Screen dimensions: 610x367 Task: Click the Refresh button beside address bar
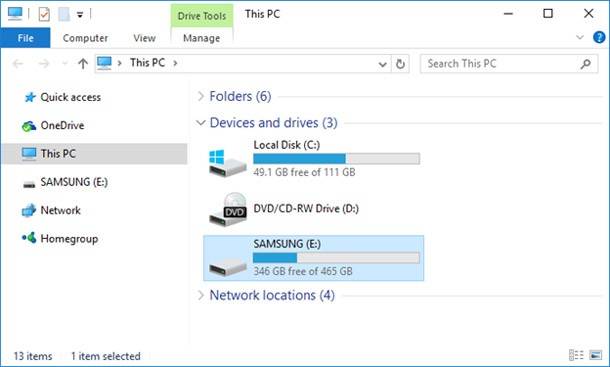(x=400, y=63)
